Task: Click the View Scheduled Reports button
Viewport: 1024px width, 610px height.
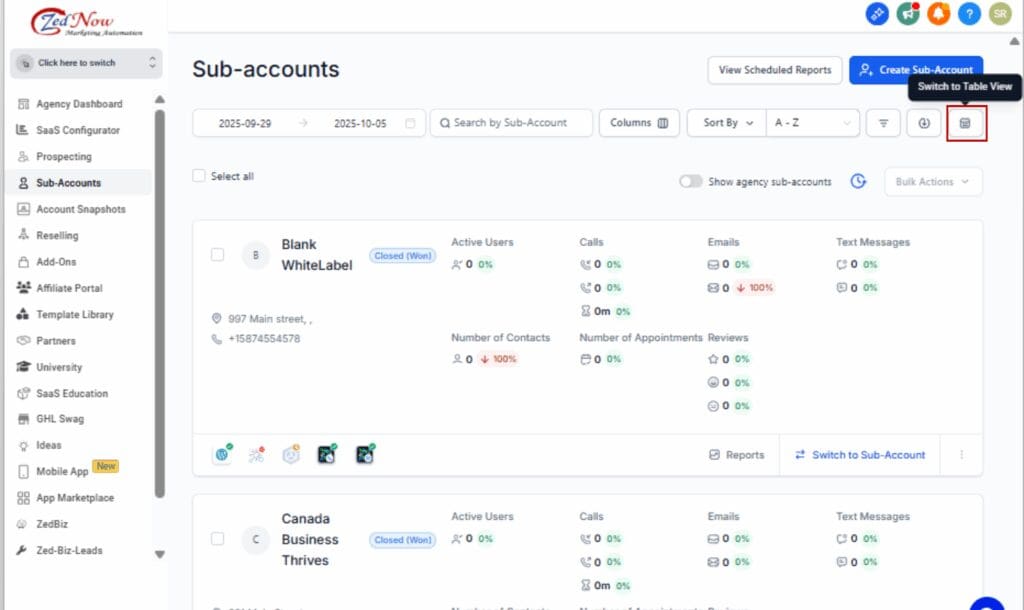Action: (x=774, y=70)
